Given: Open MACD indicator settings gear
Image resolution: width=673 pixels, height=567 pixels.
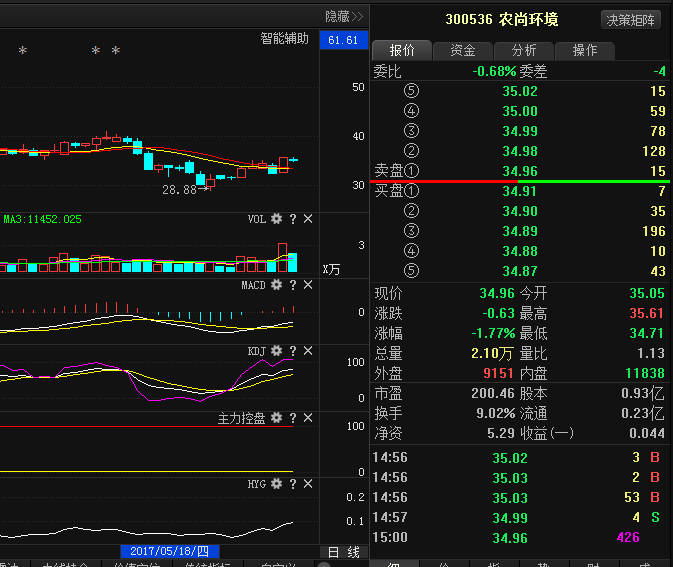Looking at the screenshot, I should pos(277,285).
